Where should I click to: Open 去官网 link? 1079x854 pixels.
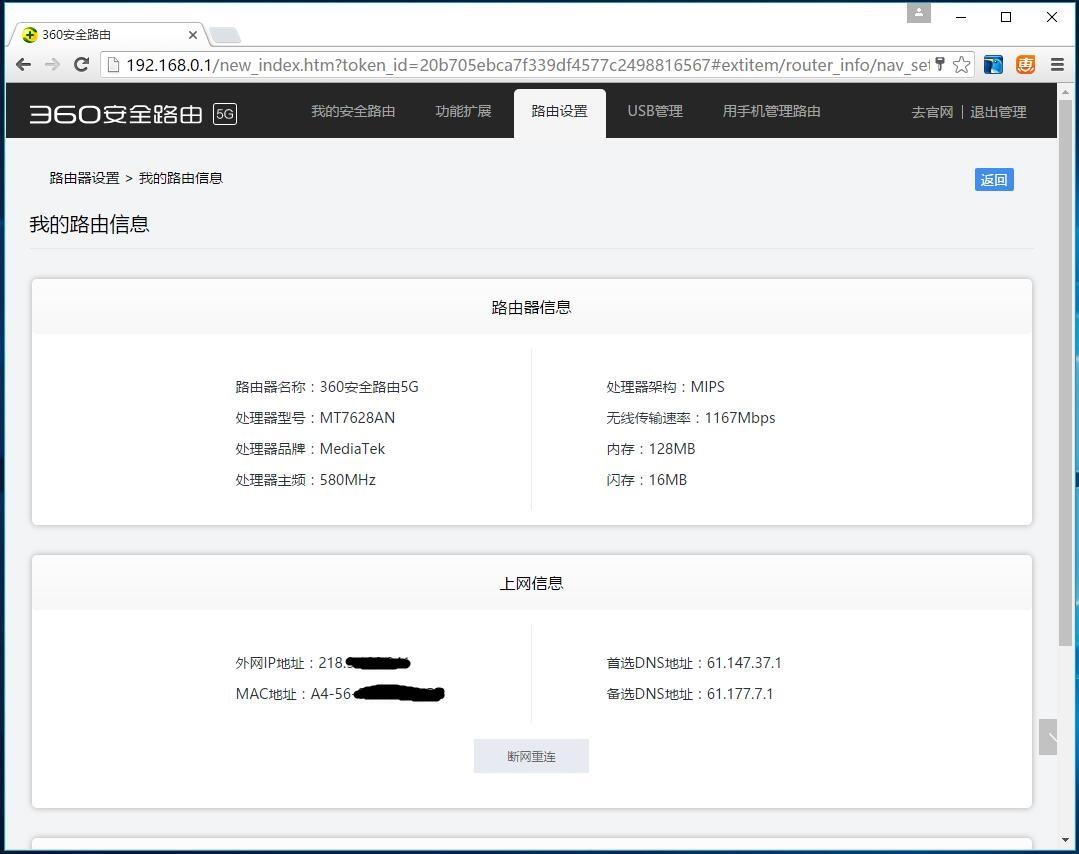931,112
